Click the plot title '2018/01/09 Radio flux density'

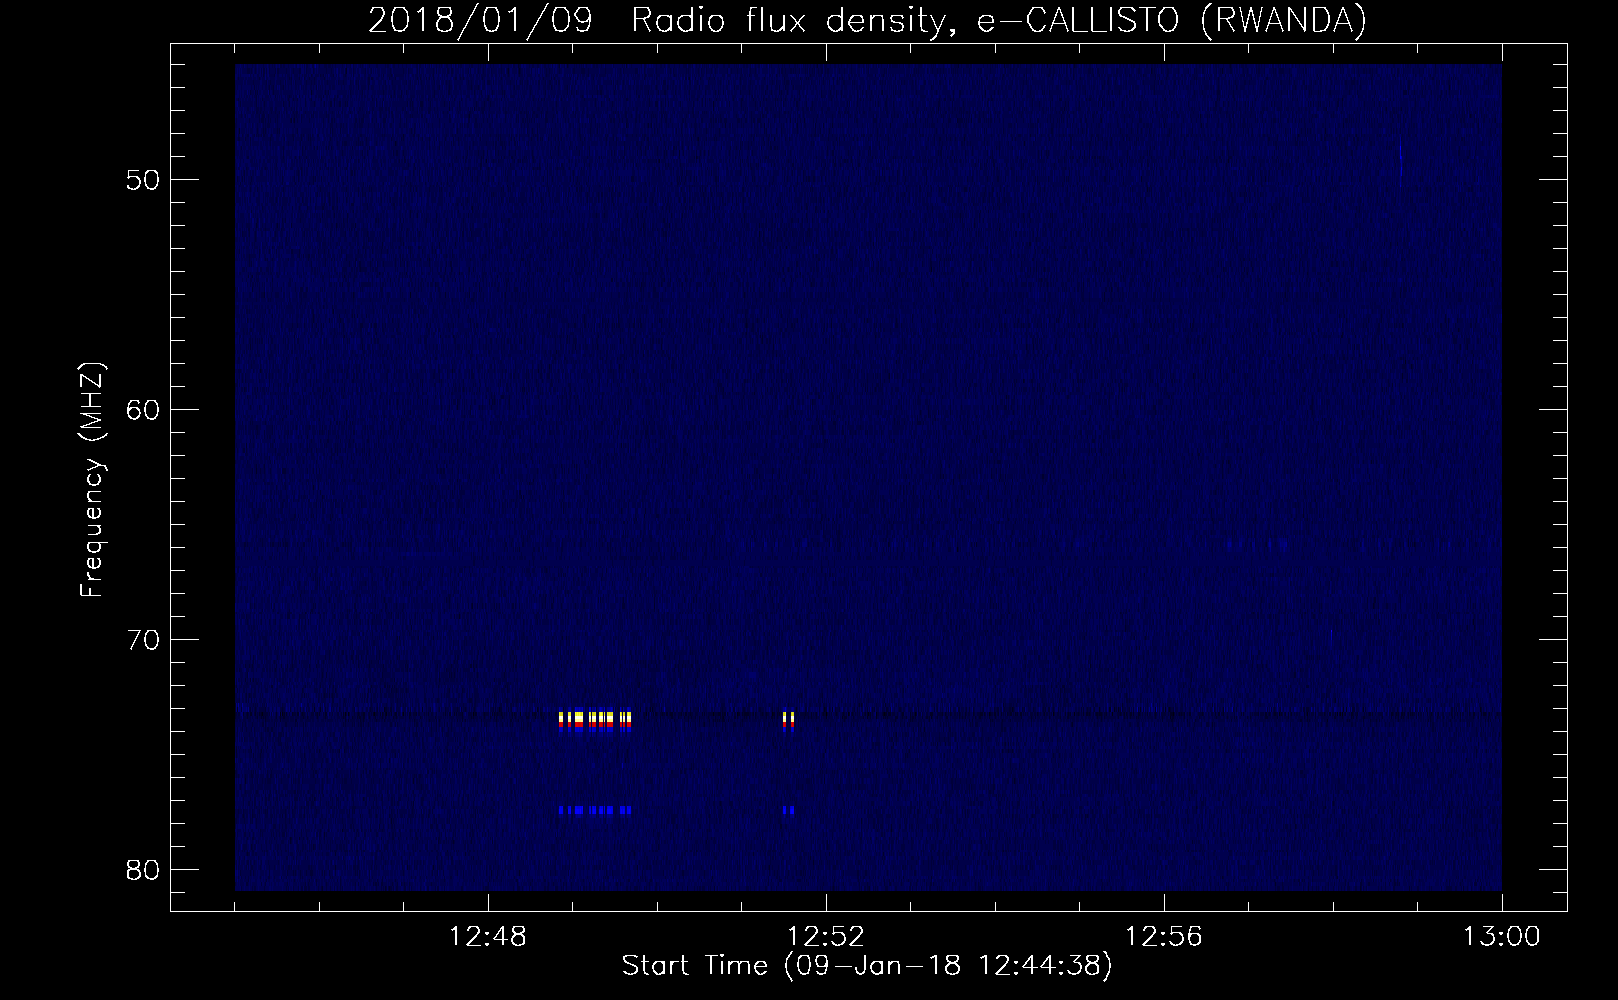656,20
